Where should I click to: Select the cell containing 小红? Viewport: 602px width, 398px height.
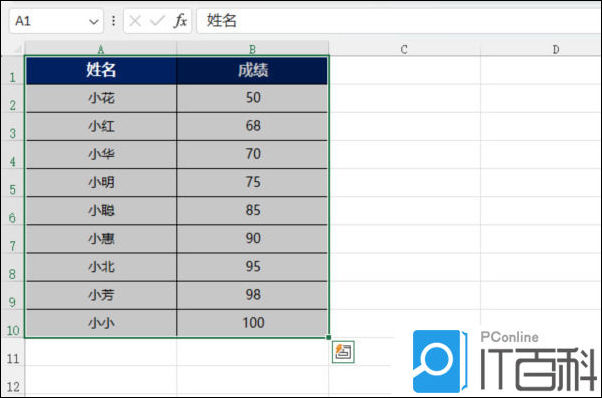click(x=101, y=127)
